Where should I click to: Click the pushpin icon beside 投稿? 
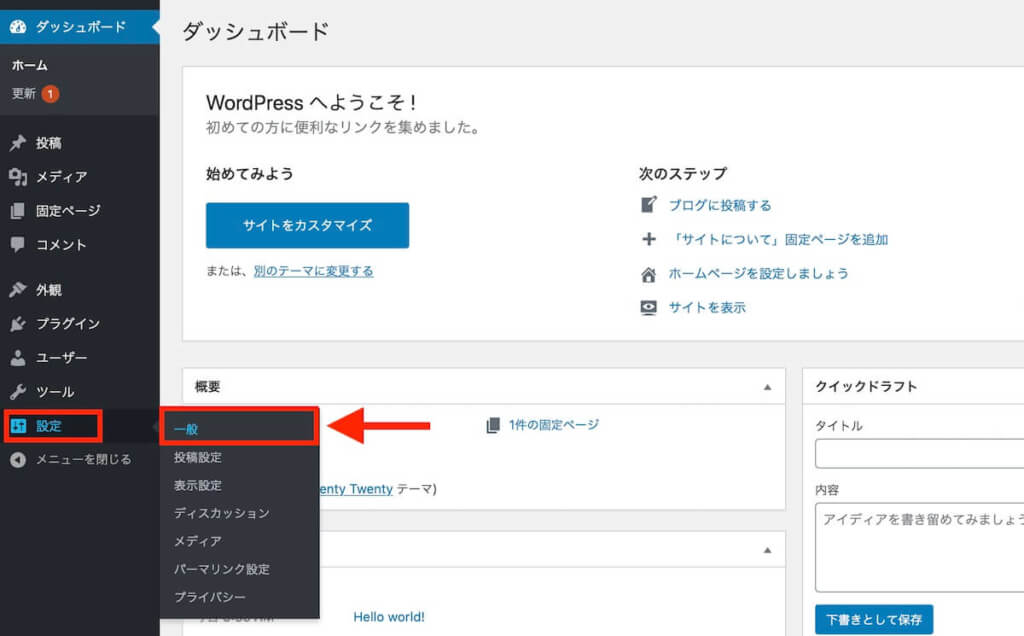point(18,142)
